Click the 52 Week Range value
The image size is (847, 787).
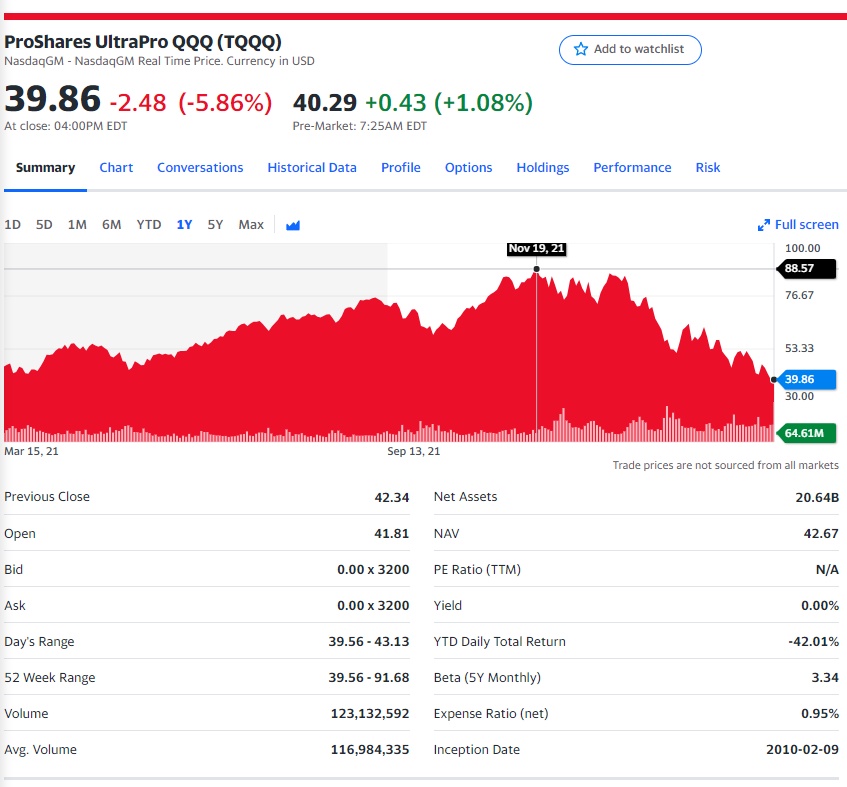[x=369, y=678]
